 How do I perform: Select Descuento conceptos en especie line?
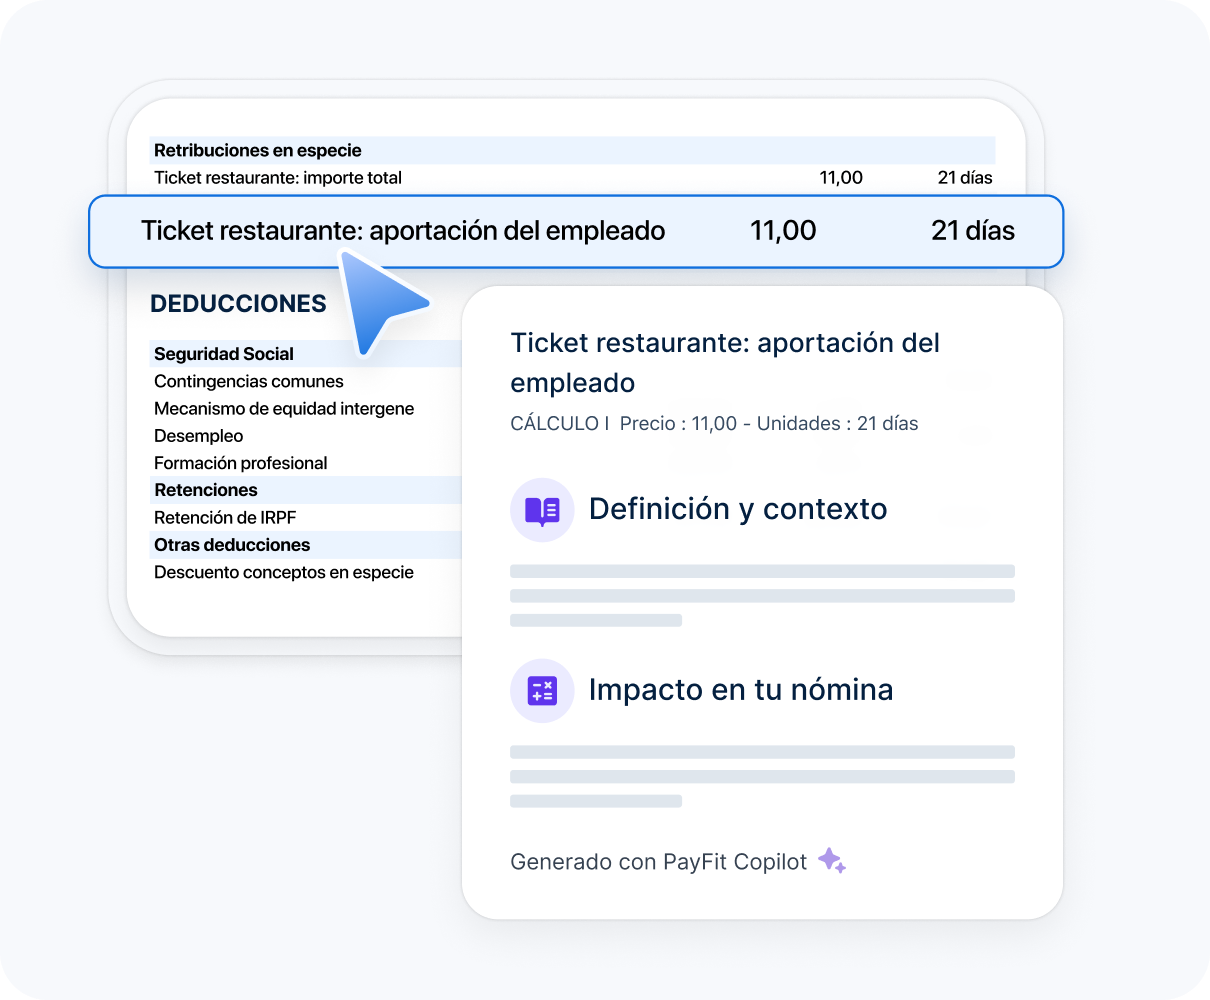tap(284, 572)
